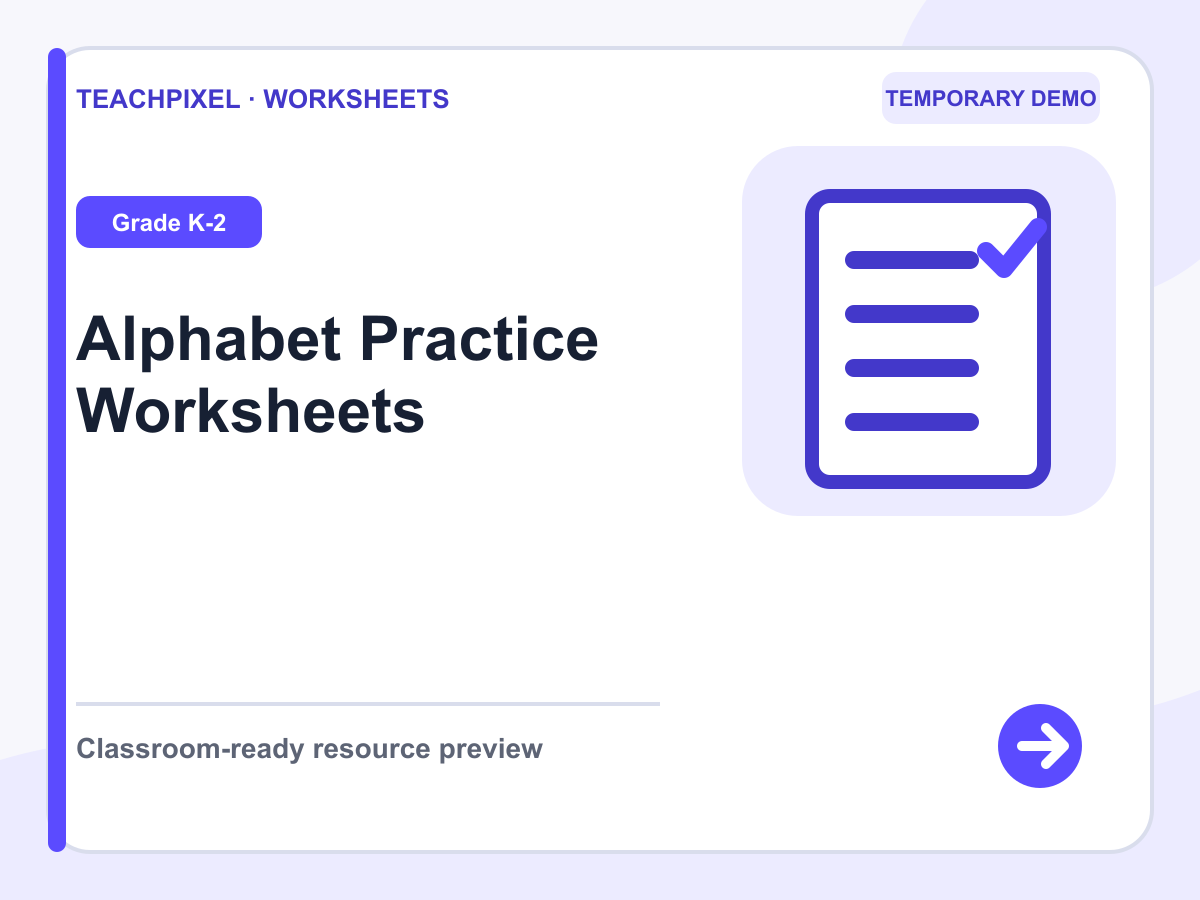Click the second line in checklist icon
This screenshot has height=900, width=1200.
pyautogui.click(x=912, y=314)
